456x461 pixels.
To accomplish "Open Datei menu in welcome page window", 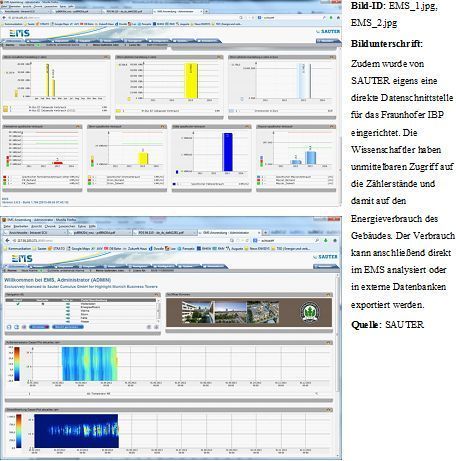I will click(7, 226).
